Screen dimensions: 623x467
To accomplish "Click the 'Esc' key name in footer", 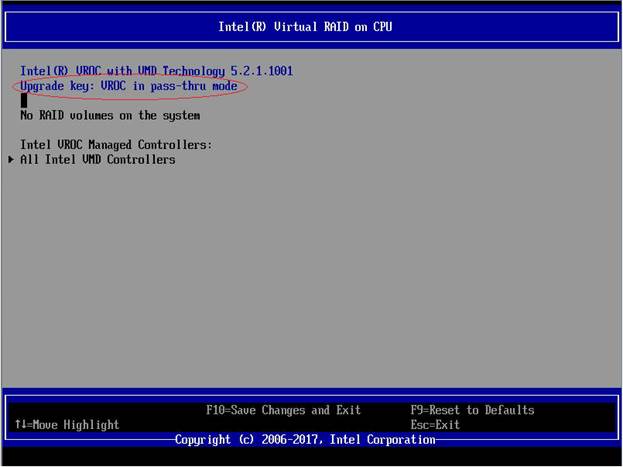I will (421, 425).
